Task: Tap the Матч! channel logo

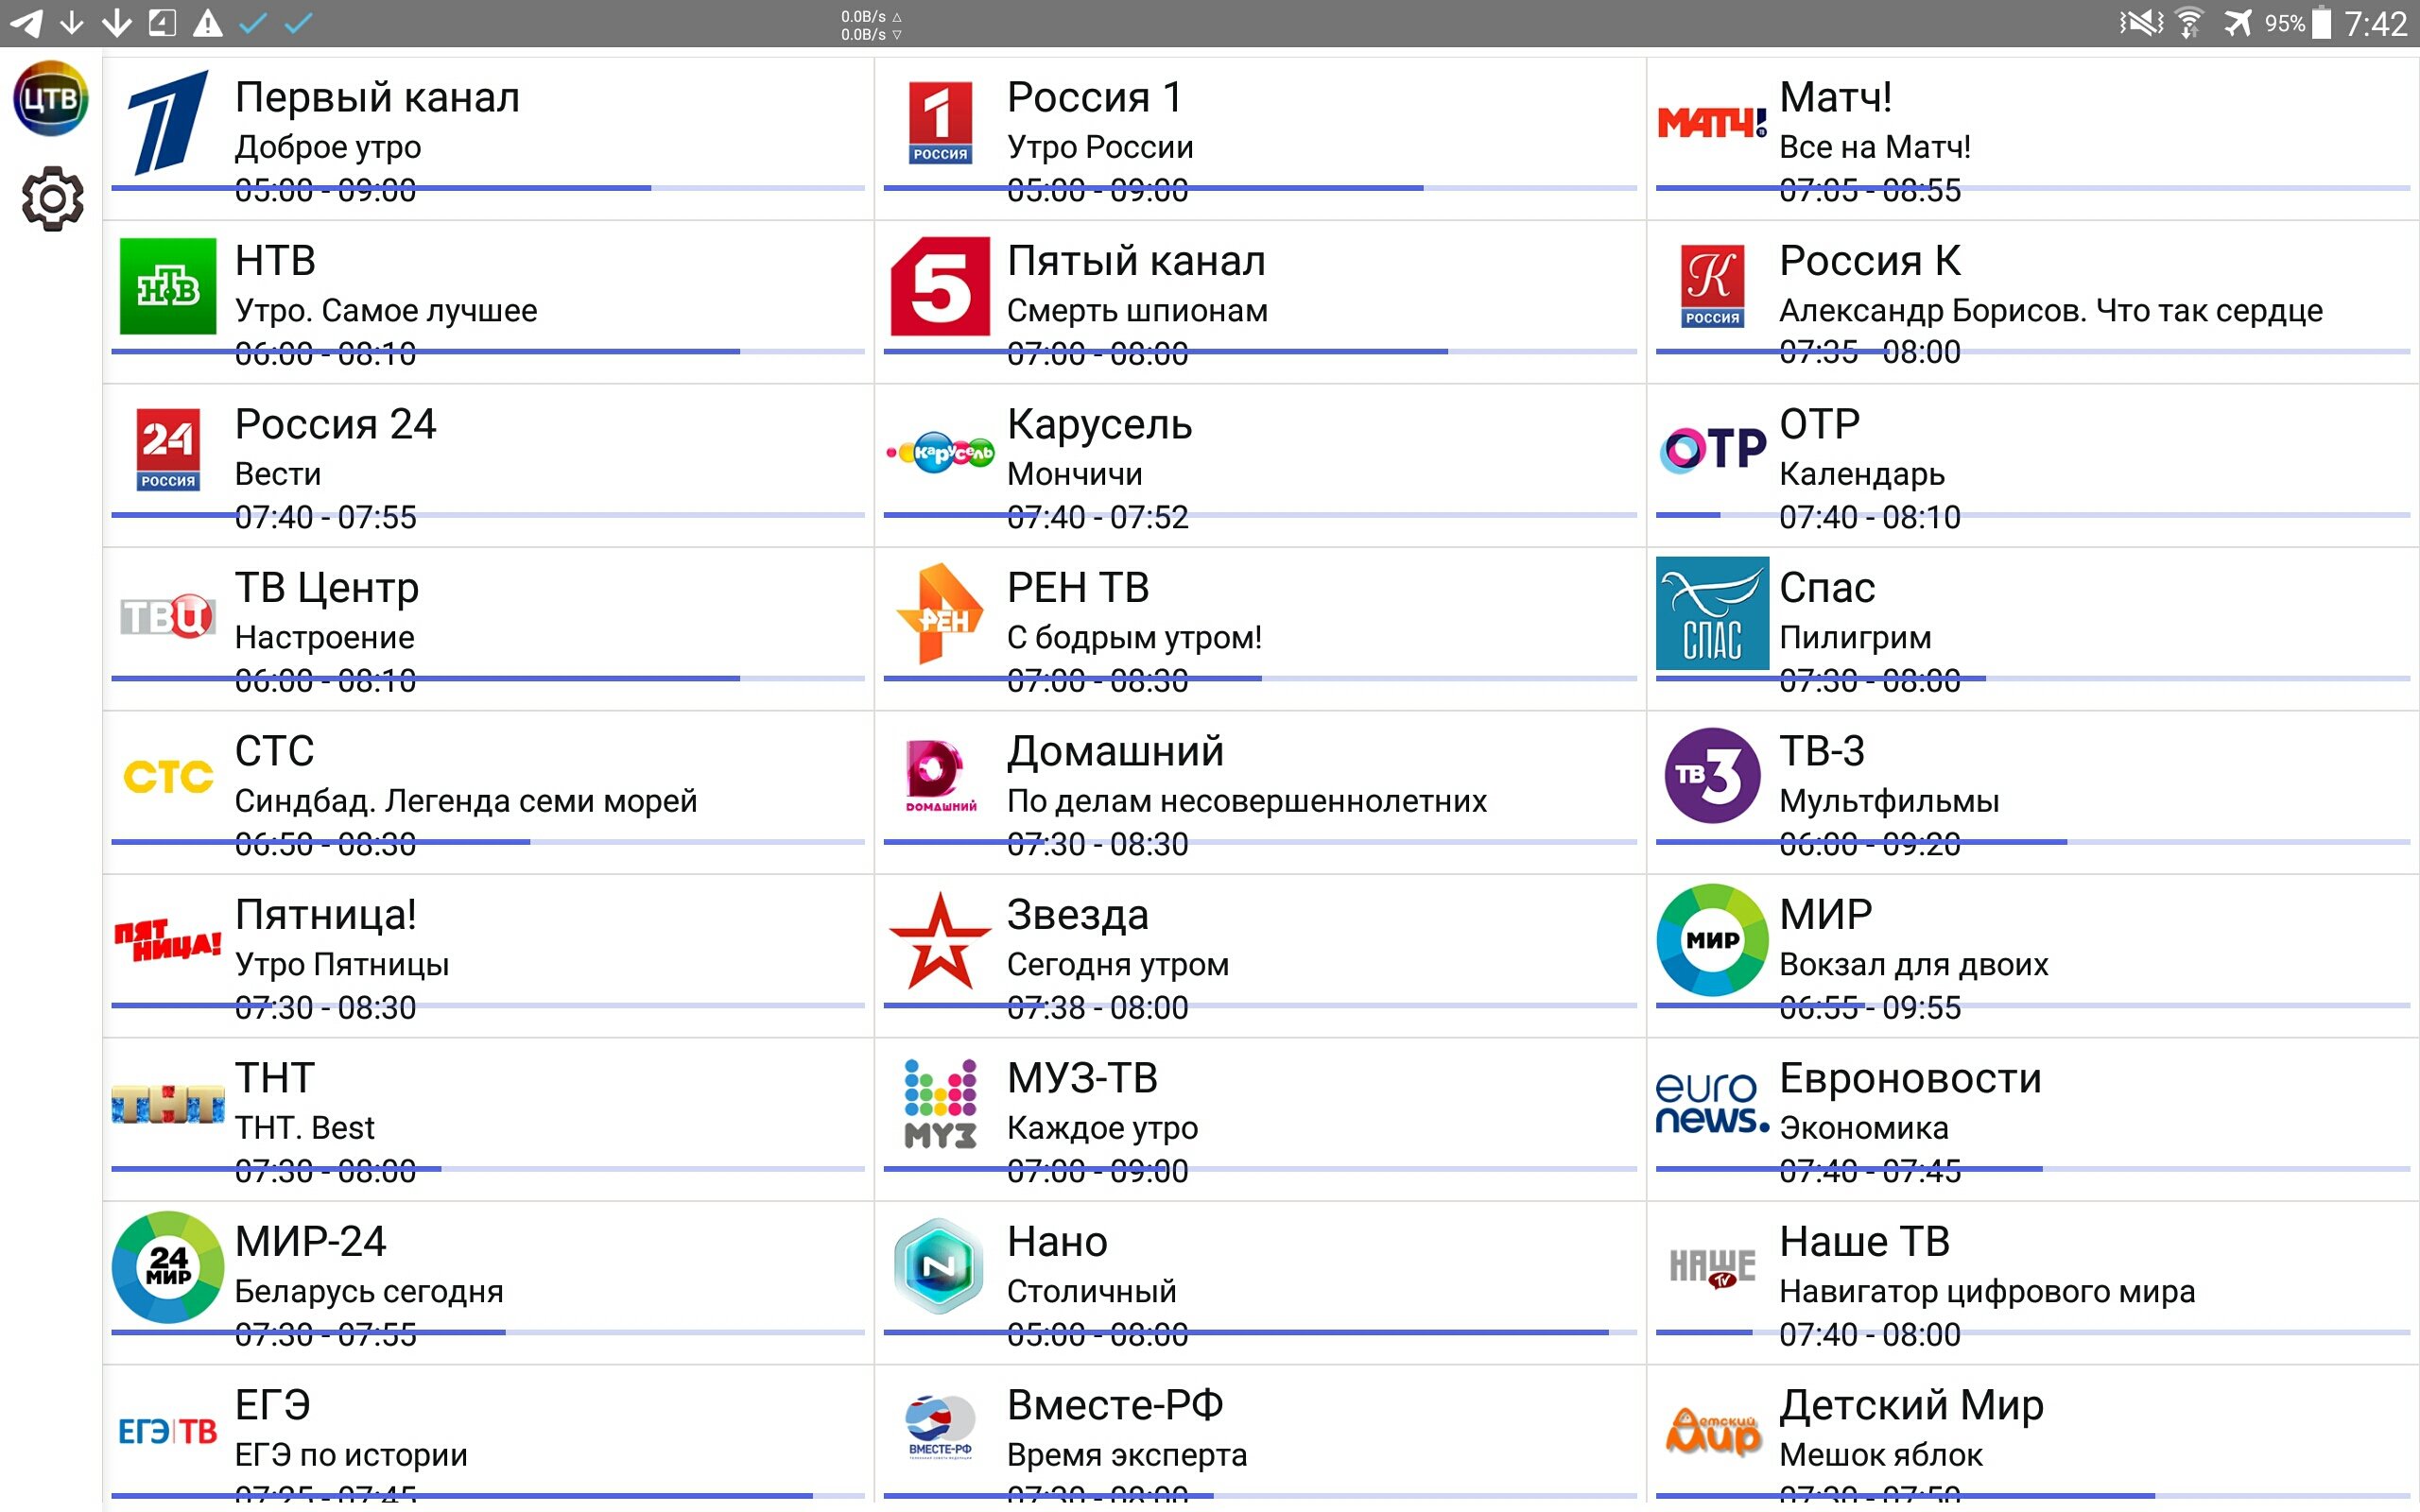Action: click(x=1712, y=123)
